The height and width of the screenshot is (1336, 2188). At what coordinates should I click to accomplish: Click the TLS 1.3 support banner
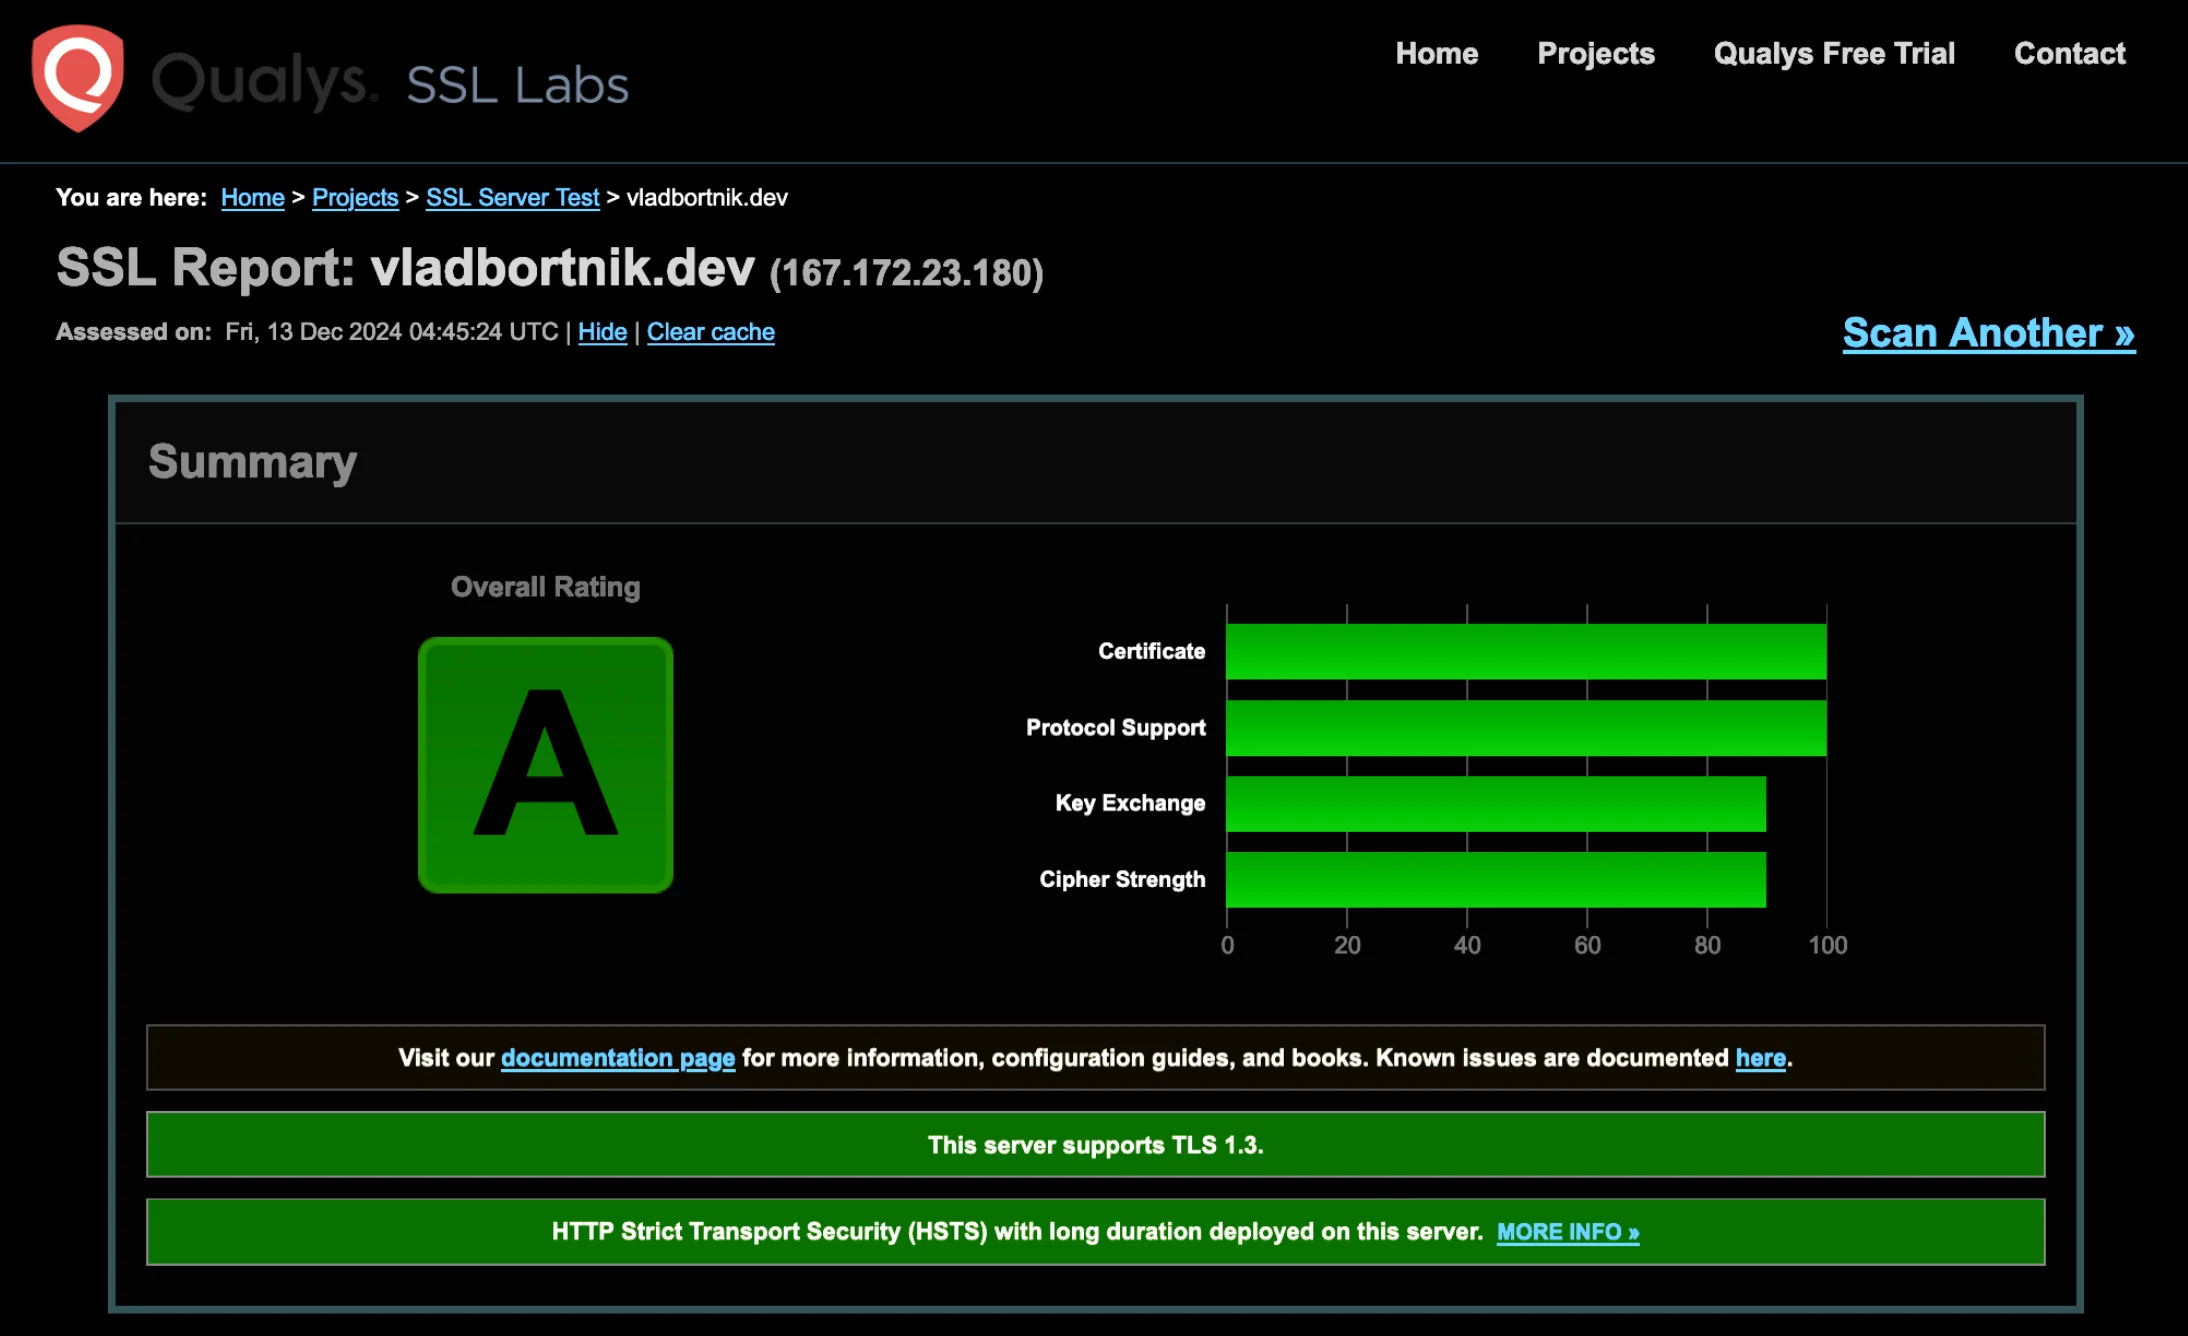point(1095,1145)
